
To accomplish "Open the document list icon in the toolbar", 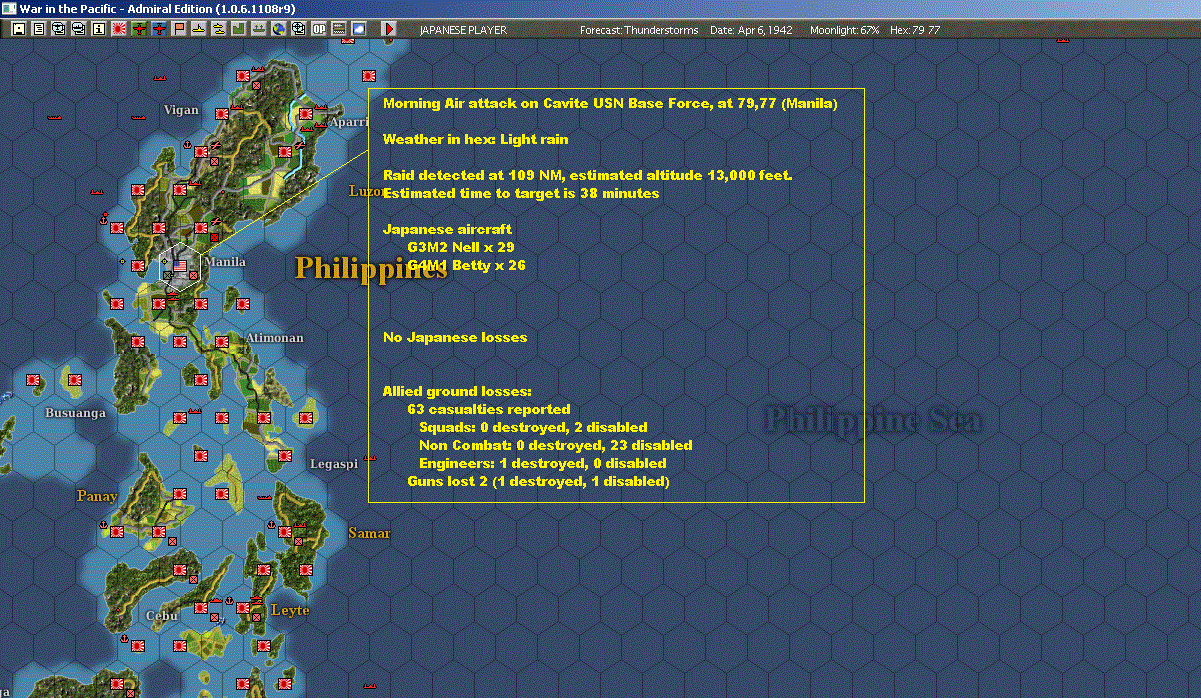I will (x=39, y=29).
